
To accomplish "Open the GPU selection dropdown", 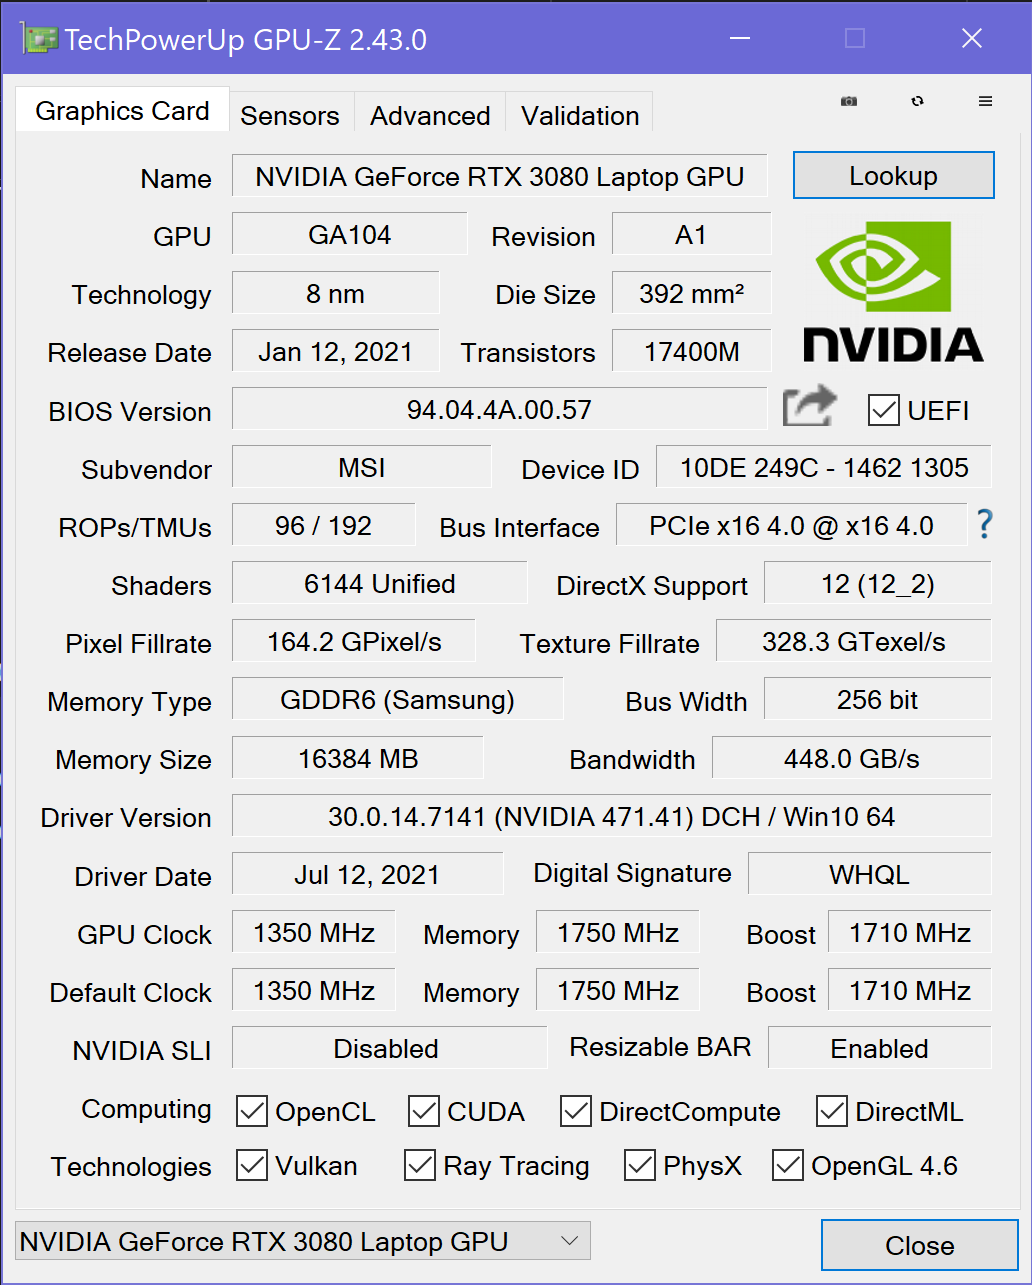I will point(303,1241).
